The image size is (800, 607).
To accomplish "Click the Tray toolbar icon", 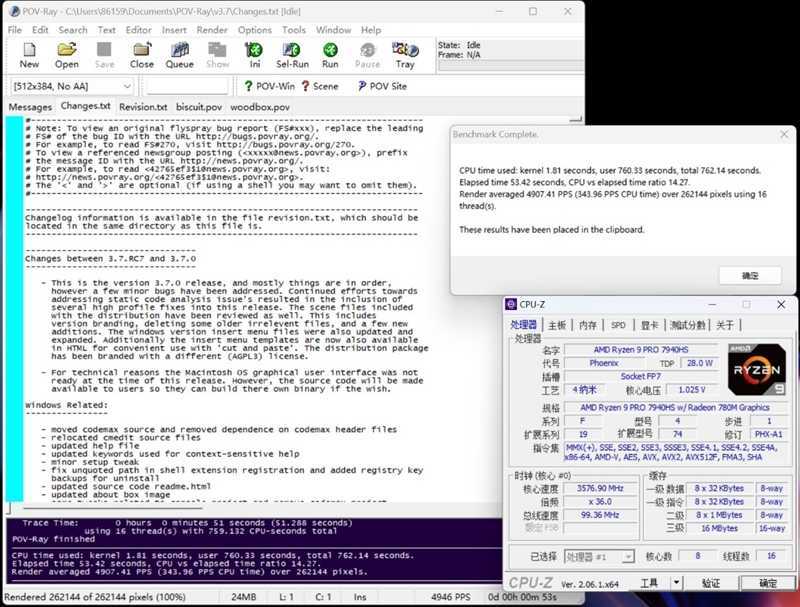I will pyautogui.click(x=405, y=55).
